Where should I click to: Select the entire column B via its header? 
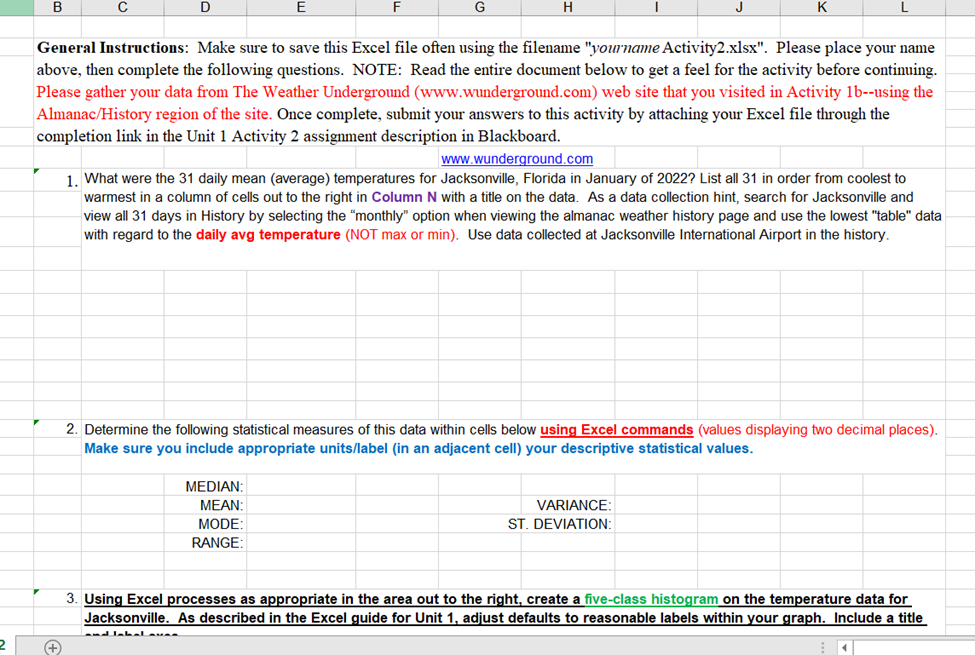57,8
